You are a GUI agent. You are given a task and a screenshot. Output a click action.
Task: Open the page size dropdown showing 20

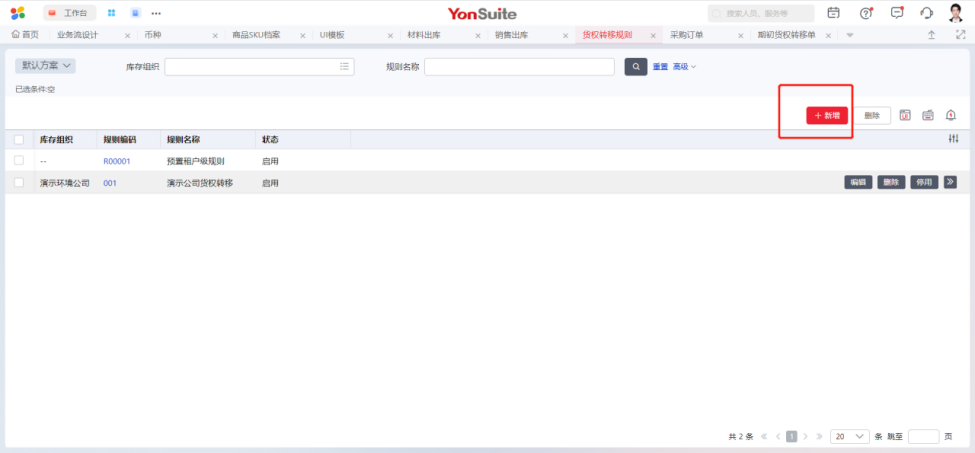(849, 437)
